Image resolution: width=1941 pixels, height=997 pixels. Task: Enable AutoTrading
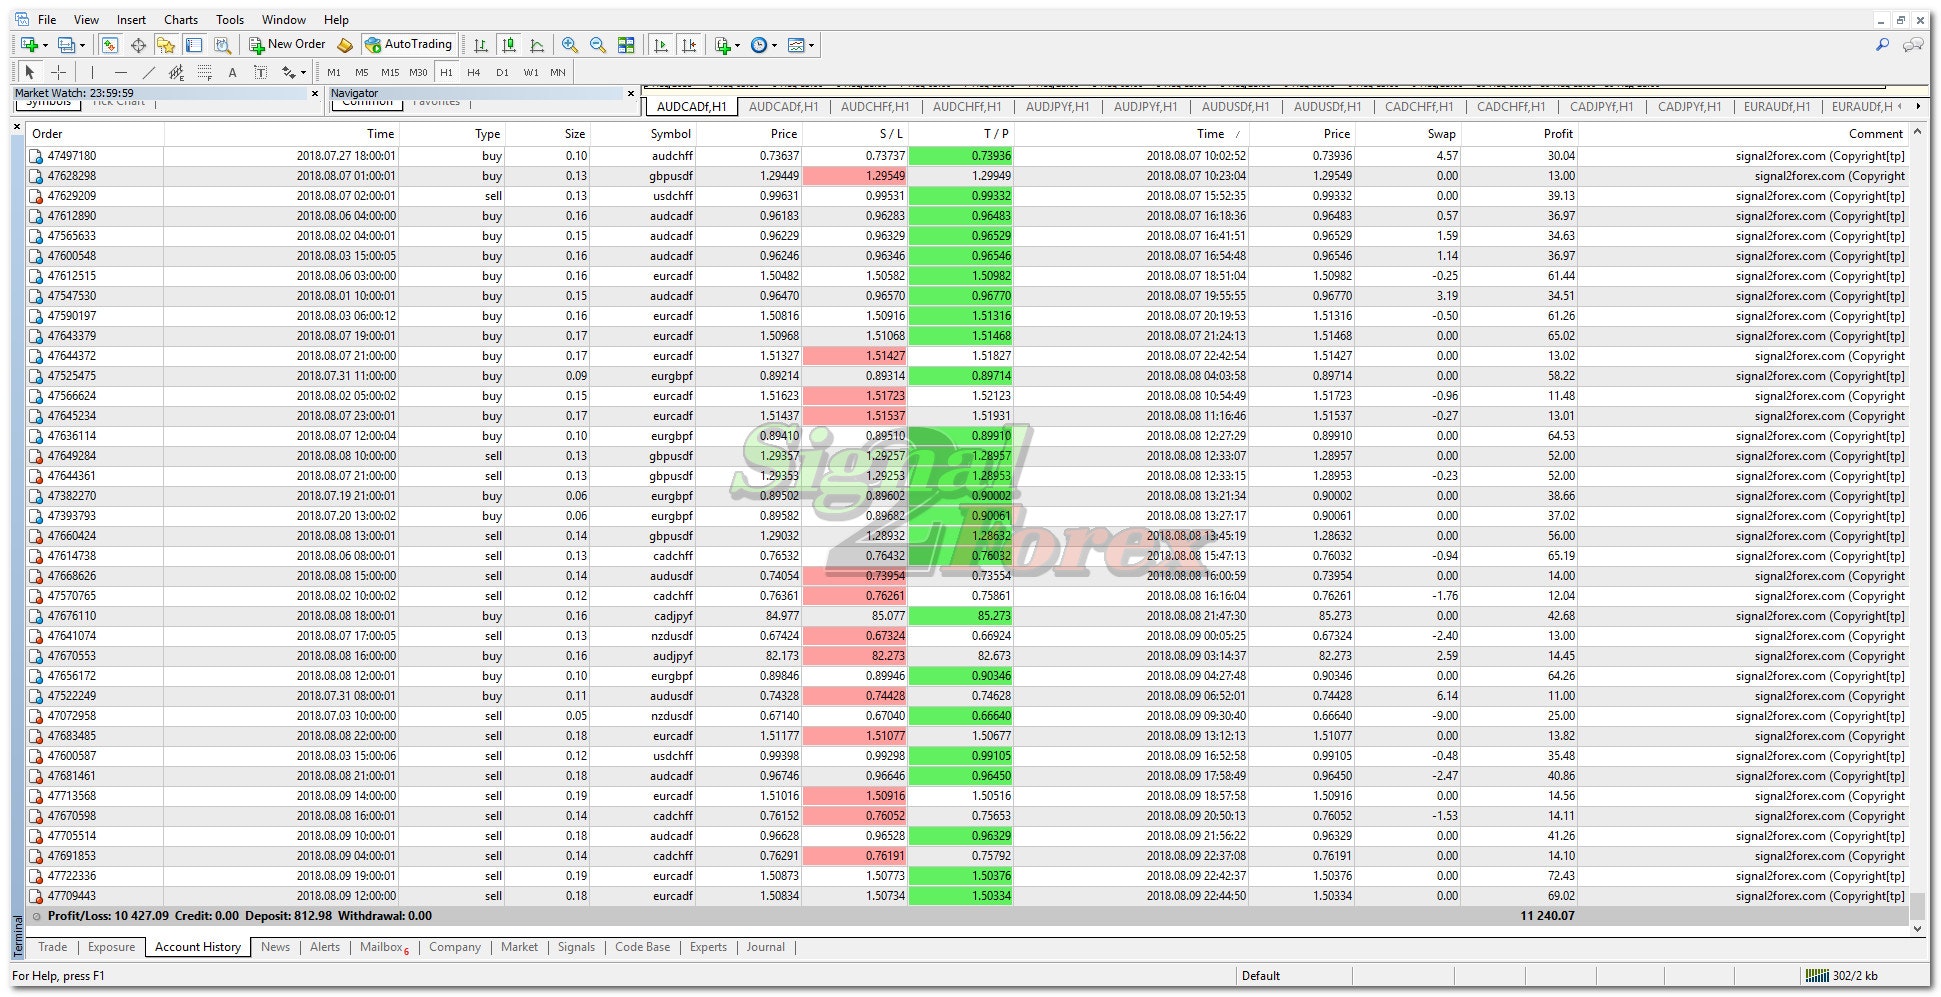pyautogui.click(x=408, y=44)
